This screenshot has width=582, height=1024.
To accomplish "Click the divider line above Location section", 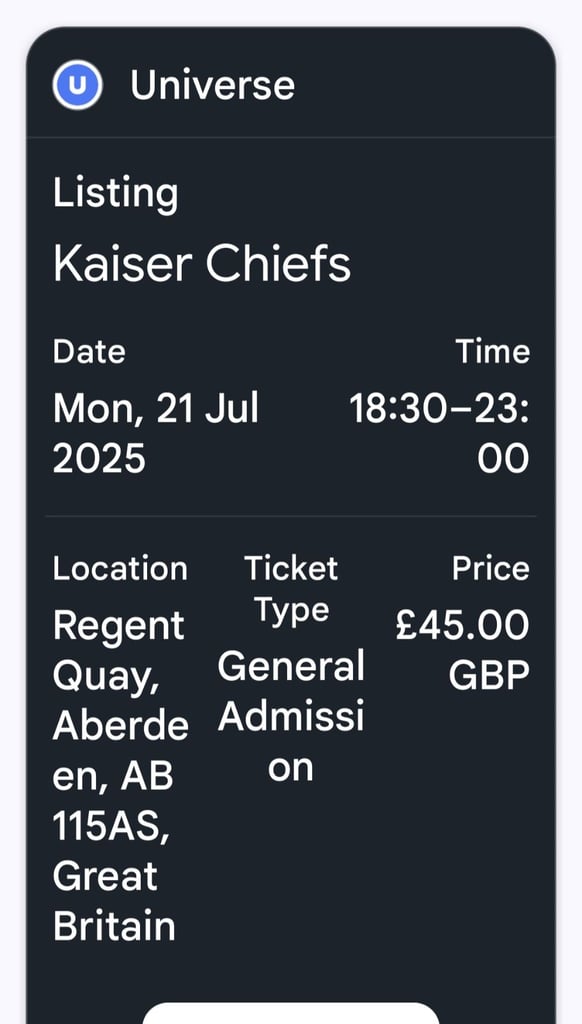I will coord(291,517).
